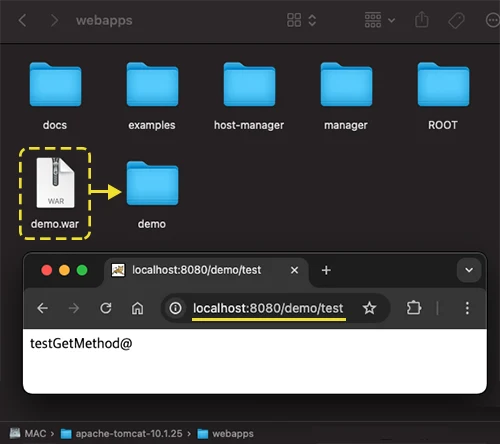The image size is (500, 444).
Task: View site information icon in address bar
Action: (175, 308)
